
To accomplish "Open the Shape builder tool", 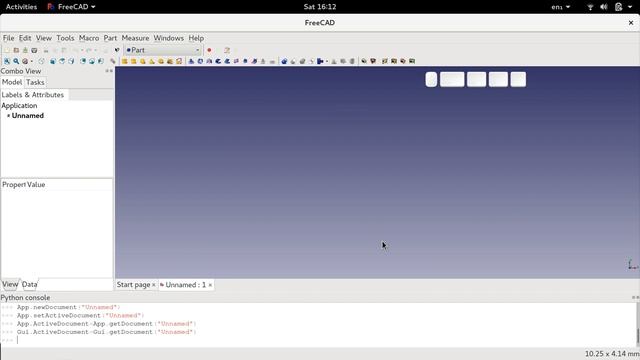I will [x=179, y=61].
